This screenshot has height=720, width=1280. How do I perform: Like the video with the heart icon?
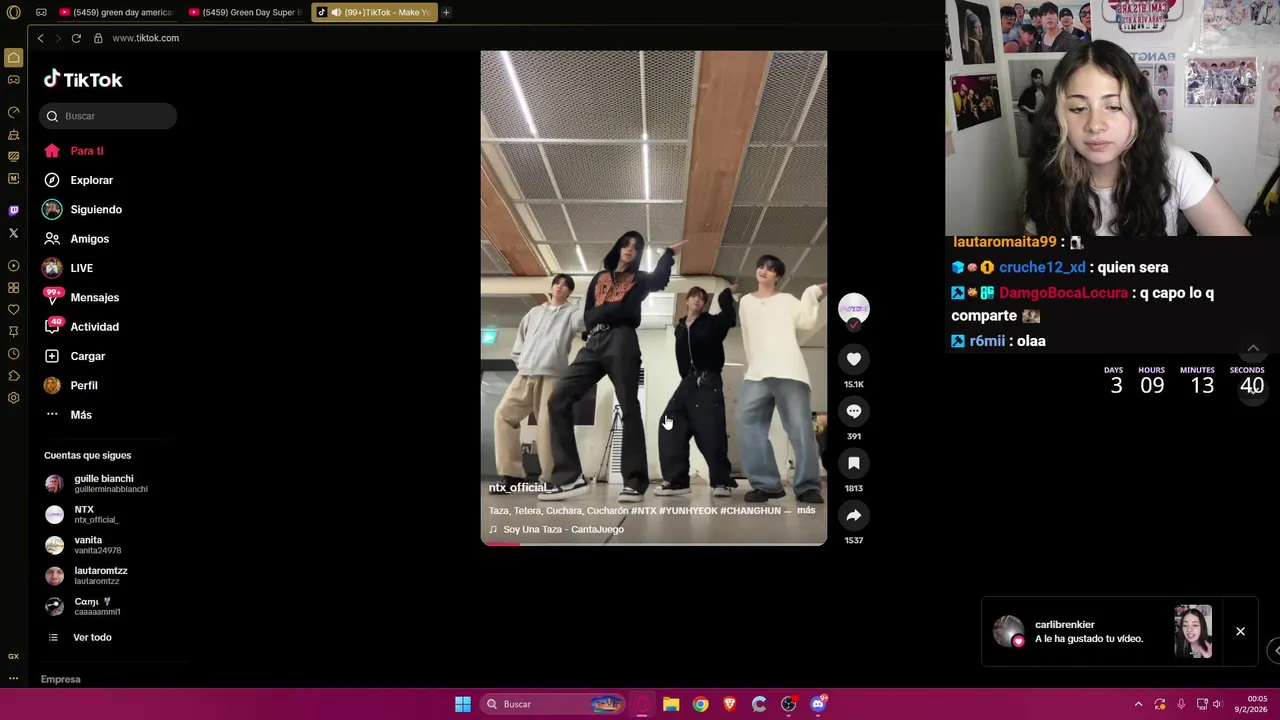(x=853, y=359)
